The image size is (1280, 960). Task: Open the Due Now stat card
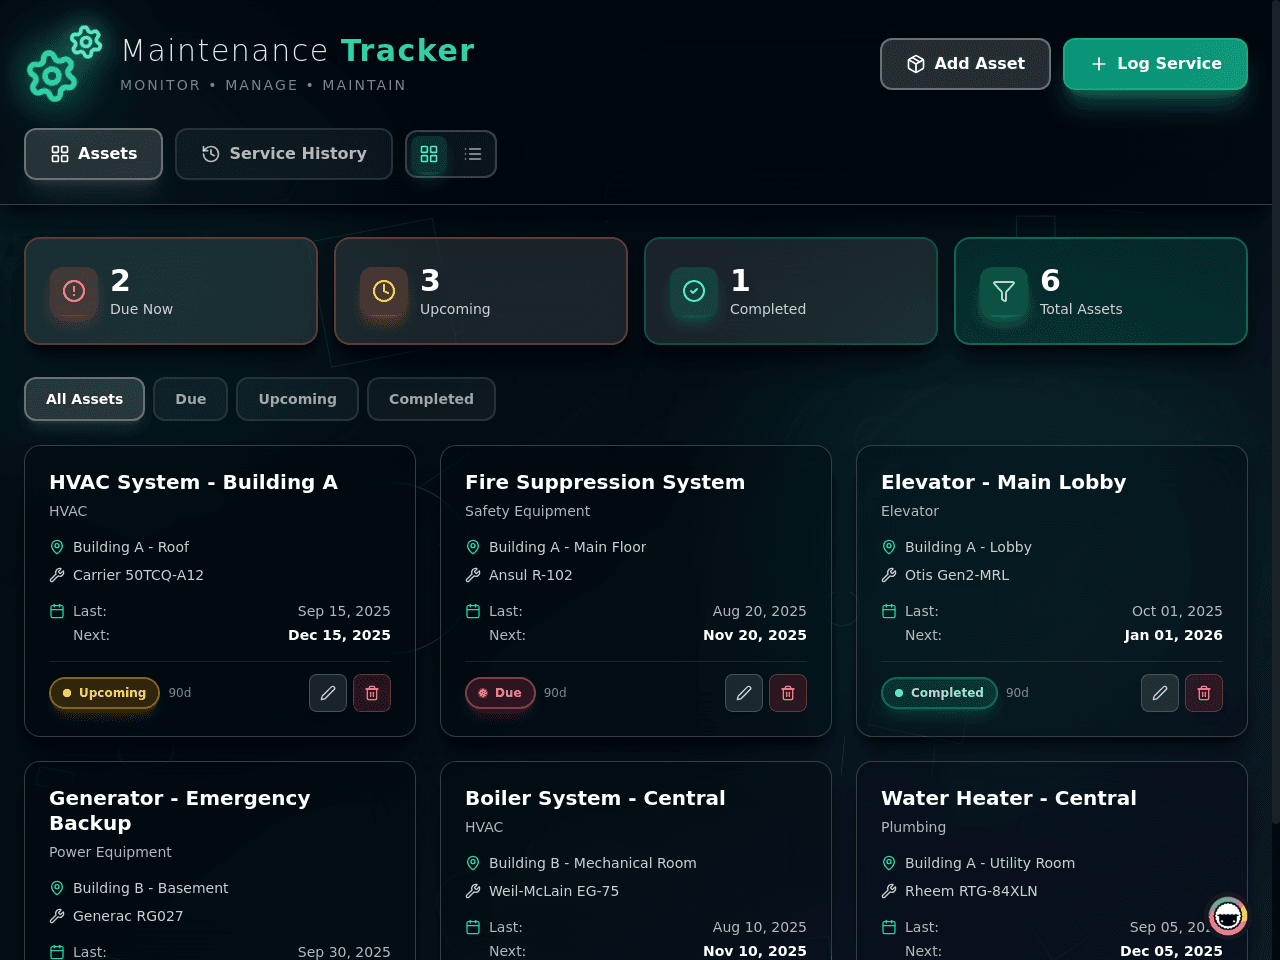click(x=171, y=291)
